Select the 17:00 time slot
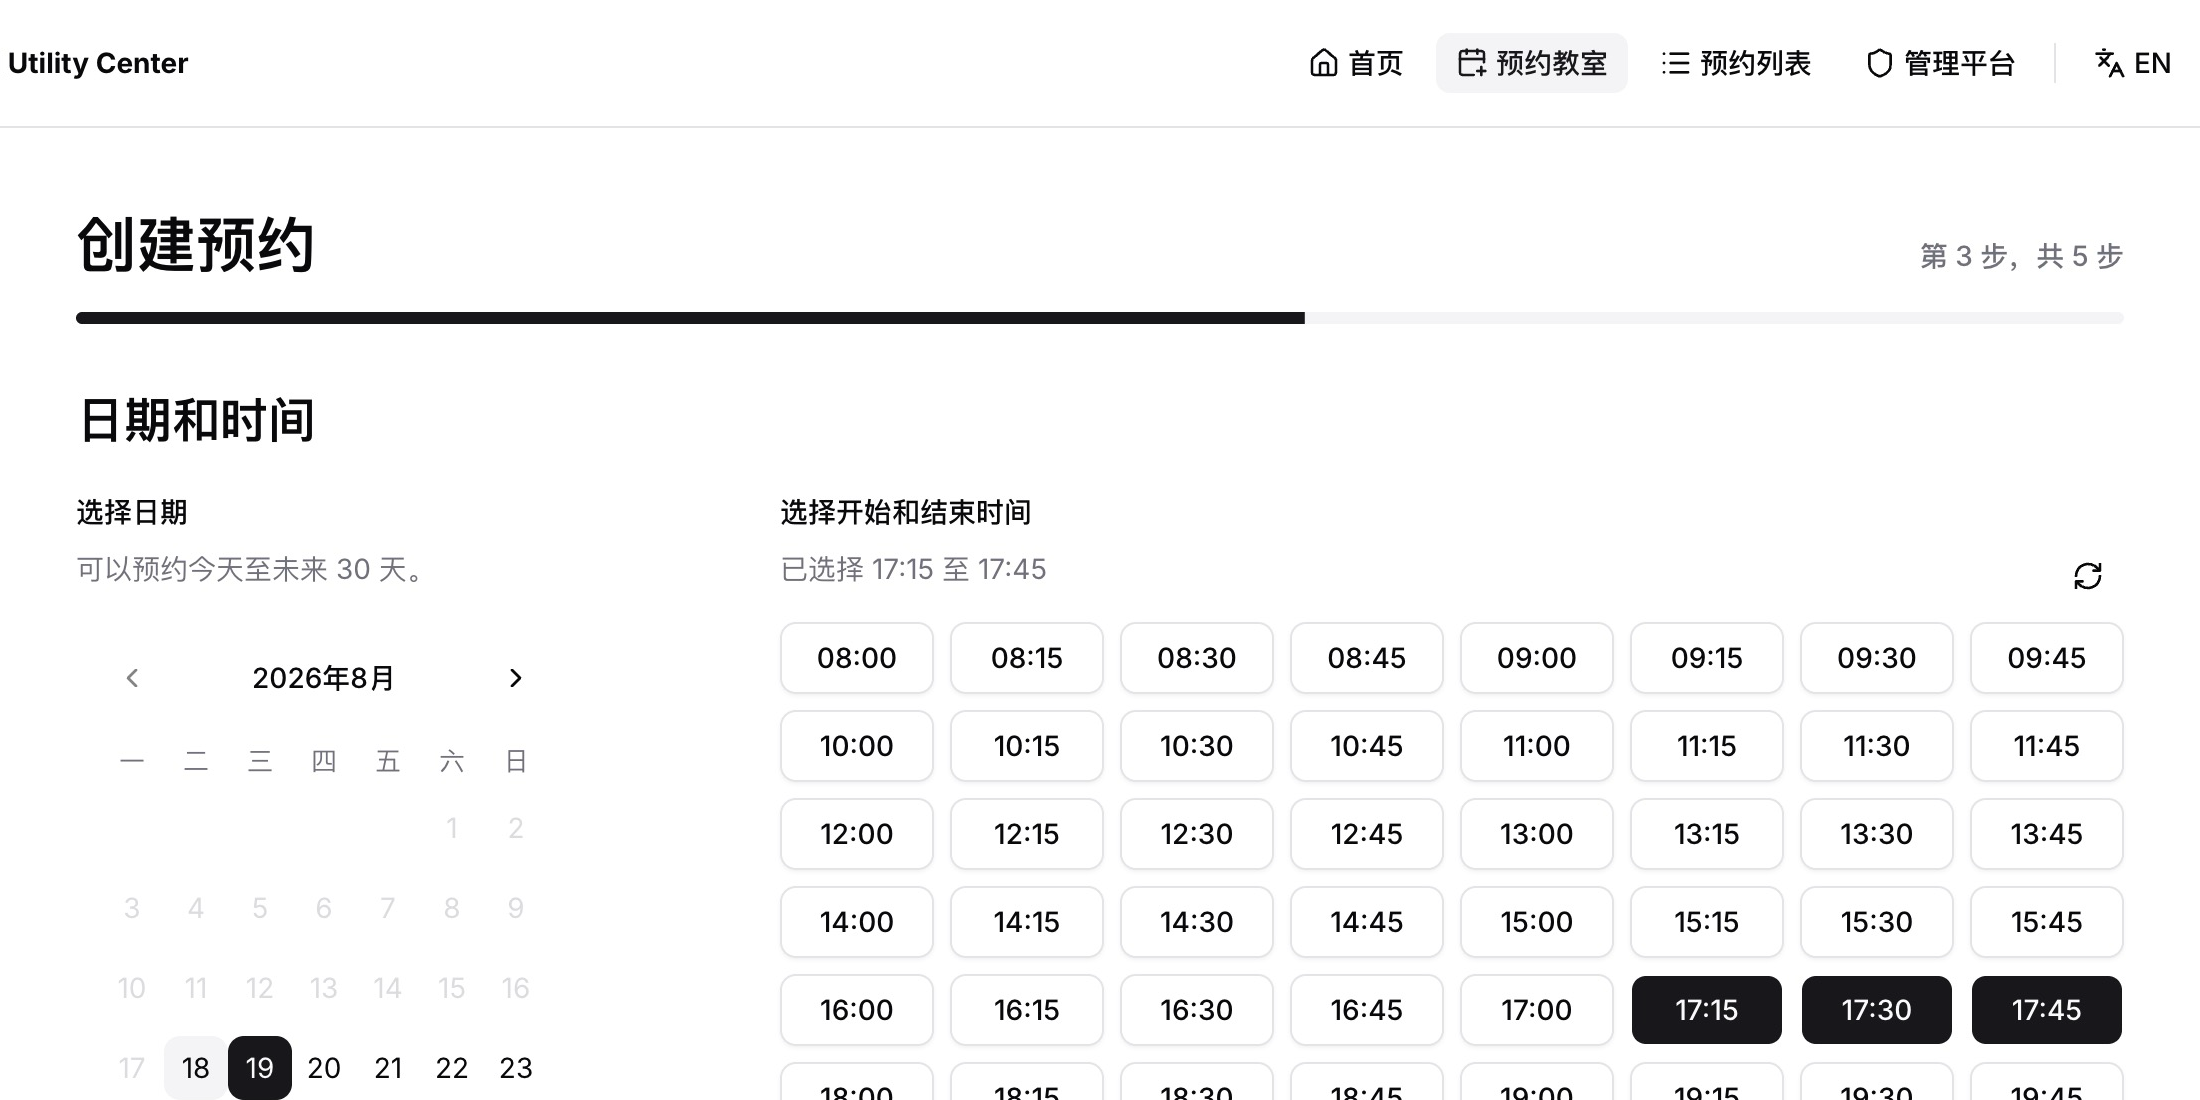2200x1100 pixels. click(1537, 1010)
